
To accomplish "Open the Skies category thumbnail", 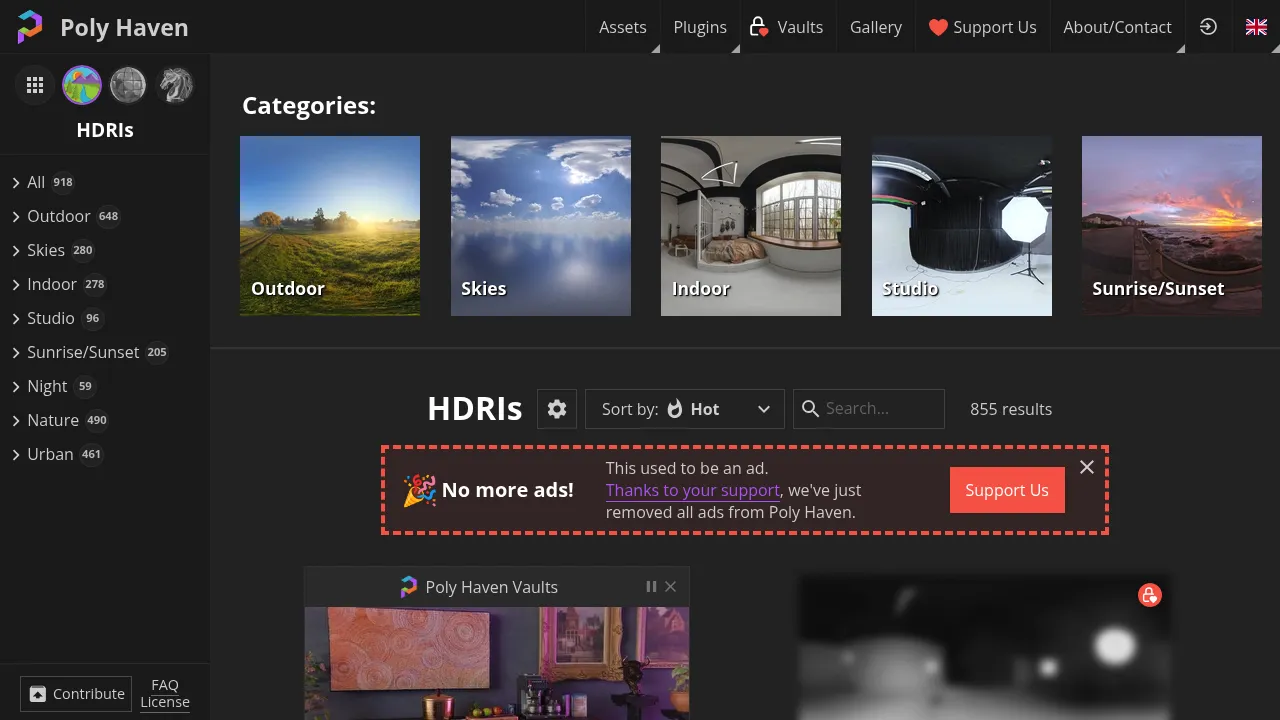I will tap(541, 225).
